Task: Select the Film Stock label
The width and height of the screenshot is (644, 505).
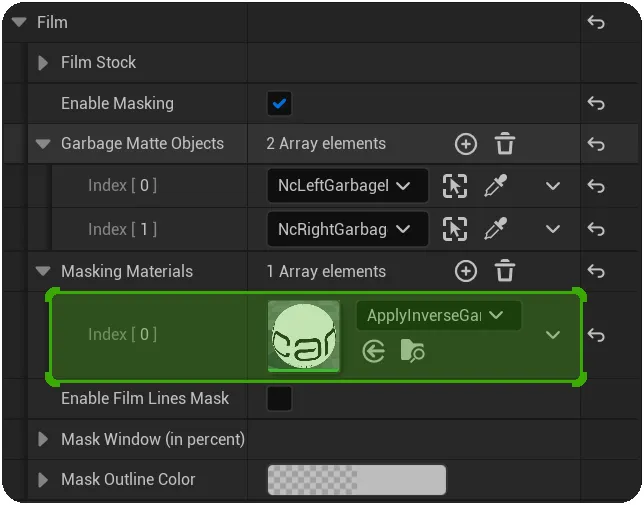Action: [99, 63]
